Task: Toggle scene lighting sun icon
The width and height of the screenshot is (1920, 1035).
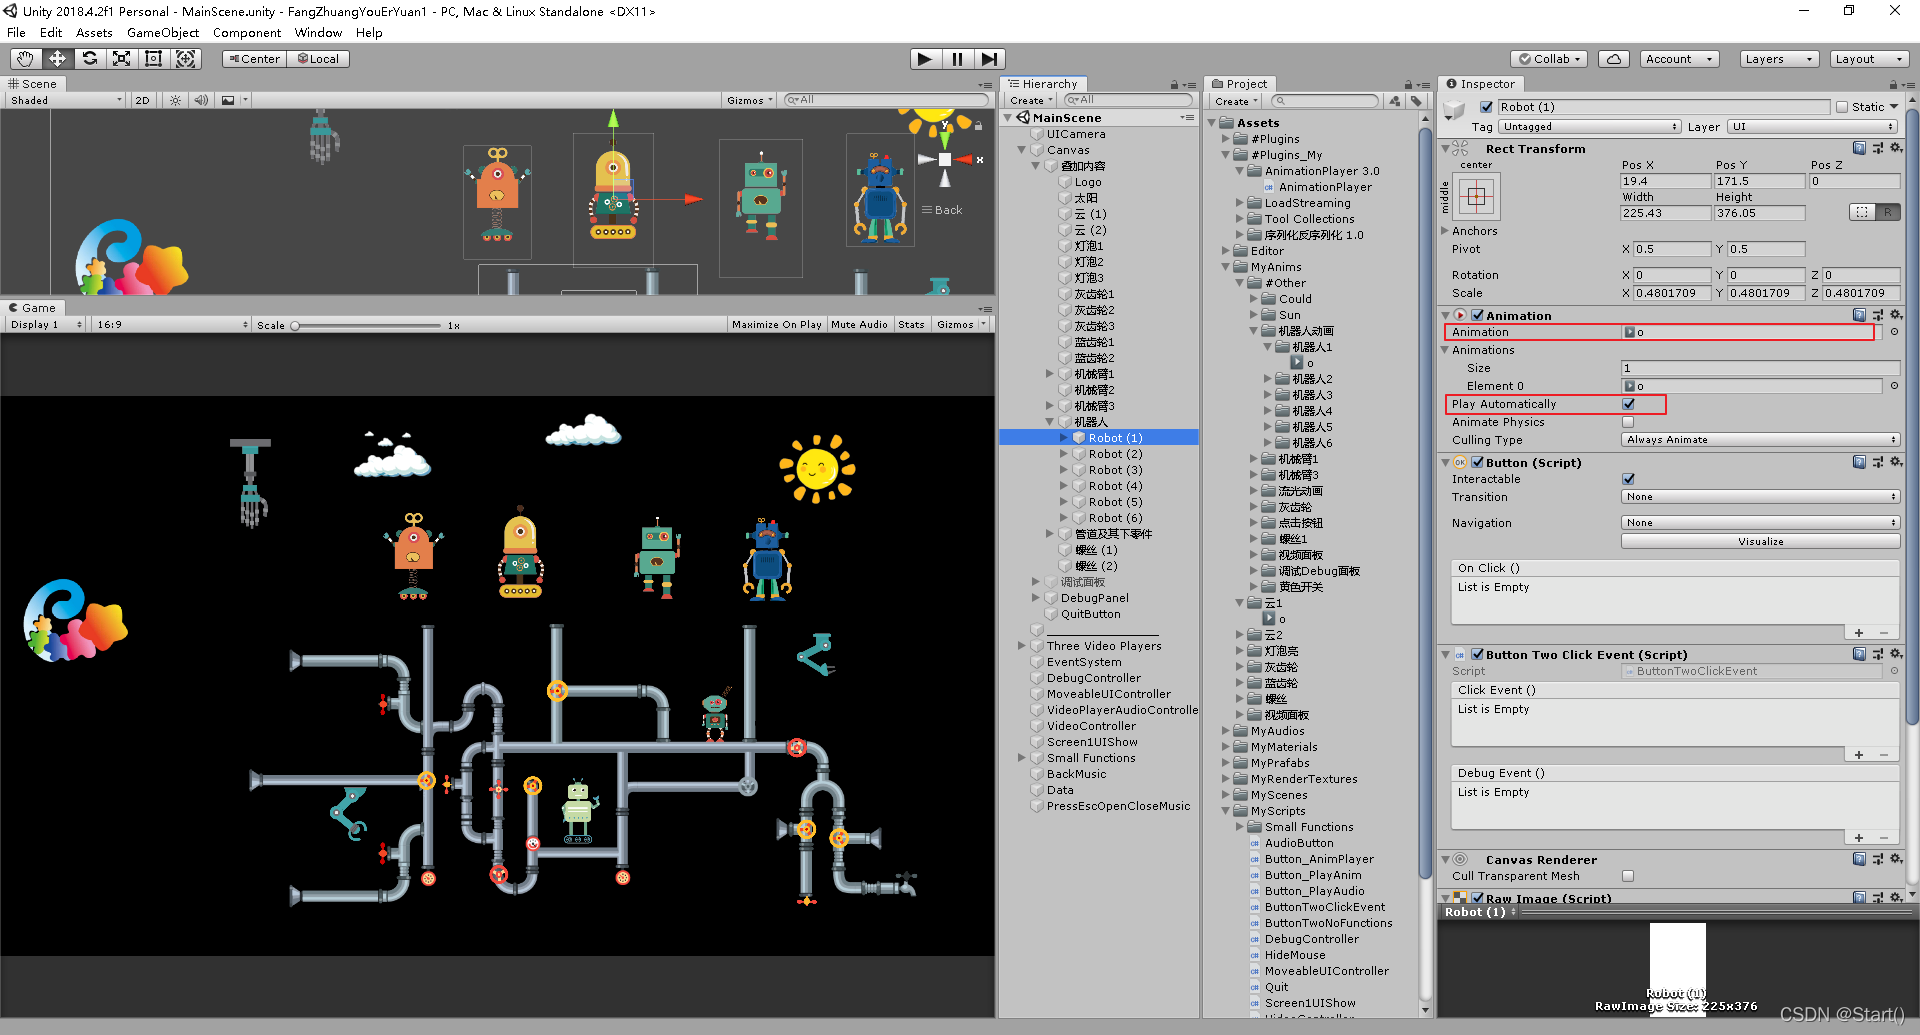Action: point(175,100)
